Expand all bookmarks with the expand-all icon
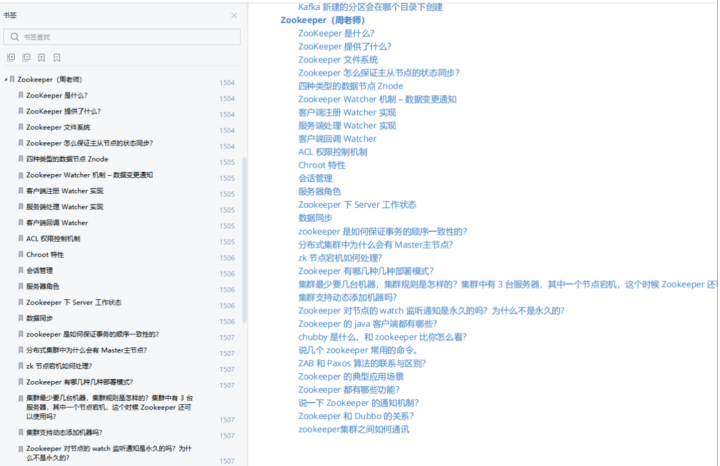This screenshot has width=720, height=466. click(x=11, y=57)
